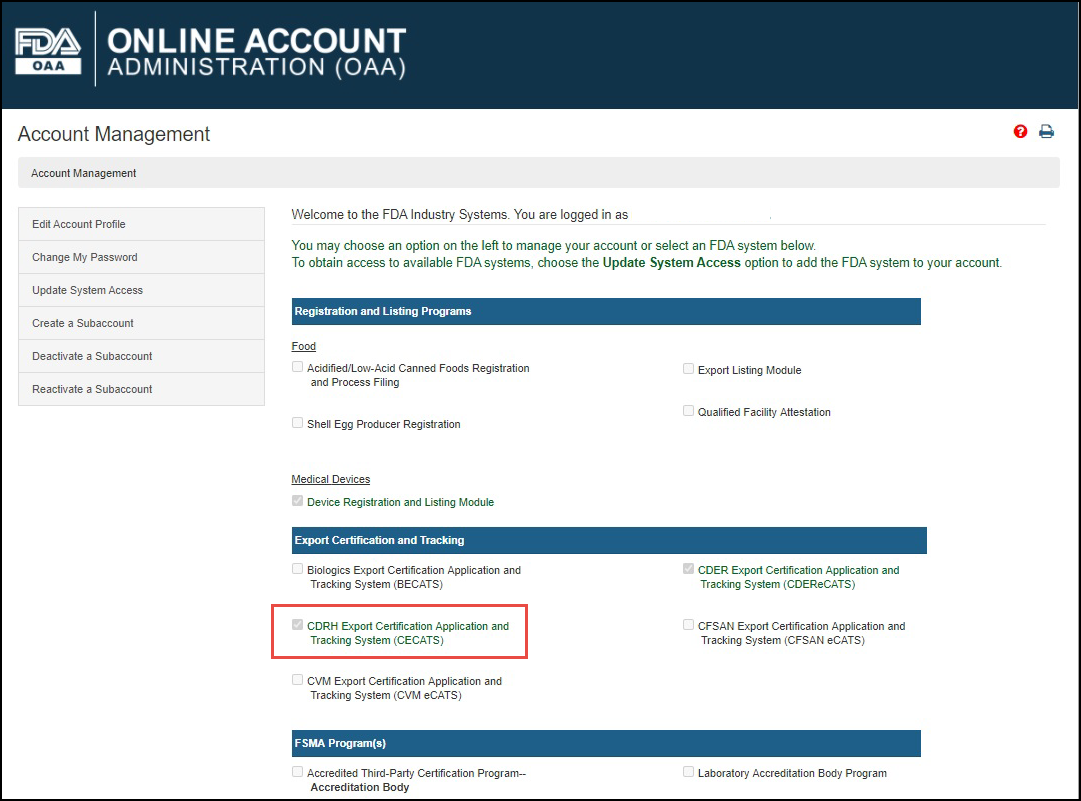Open the Food section link

(303, 346)
